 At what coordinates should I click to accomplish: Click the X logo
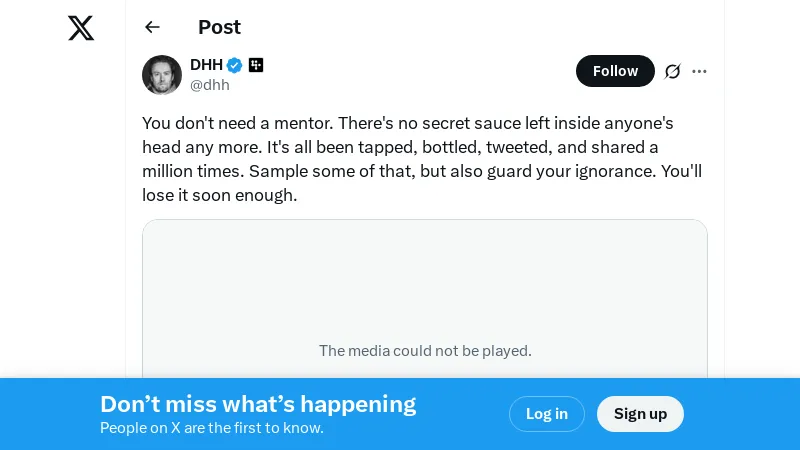click(81, 28)
